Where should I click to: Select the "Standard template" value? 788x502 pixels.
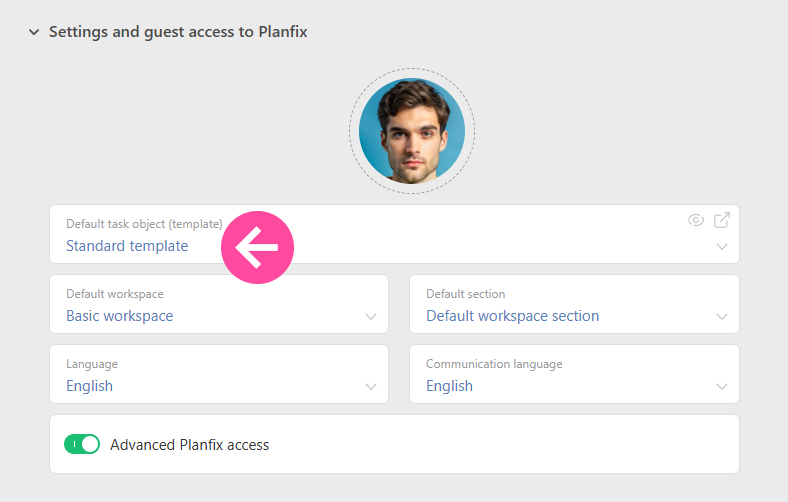(x=127, y=246)
